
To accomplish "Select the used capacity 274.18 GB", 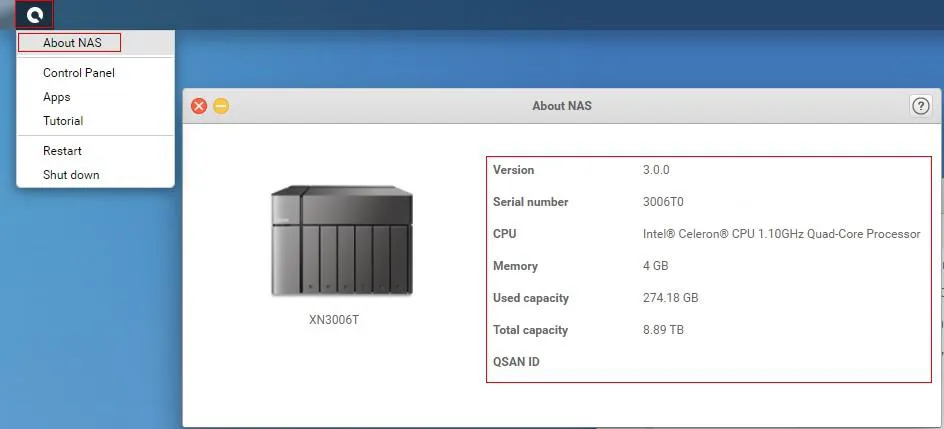I will click(671, 298).
